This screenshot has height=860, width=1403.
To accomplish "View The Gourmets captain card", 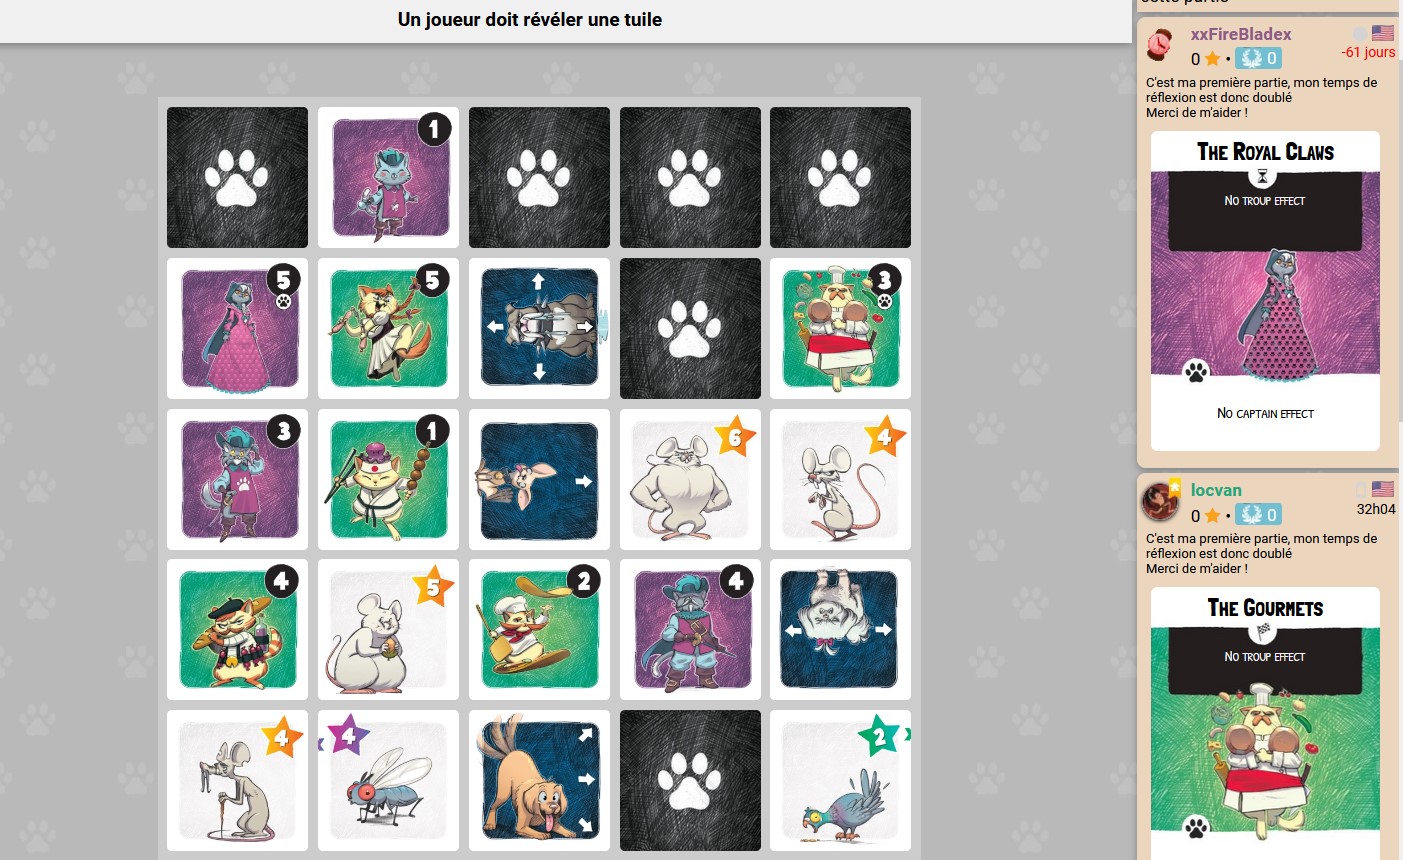I will [x=1265, y=724].
